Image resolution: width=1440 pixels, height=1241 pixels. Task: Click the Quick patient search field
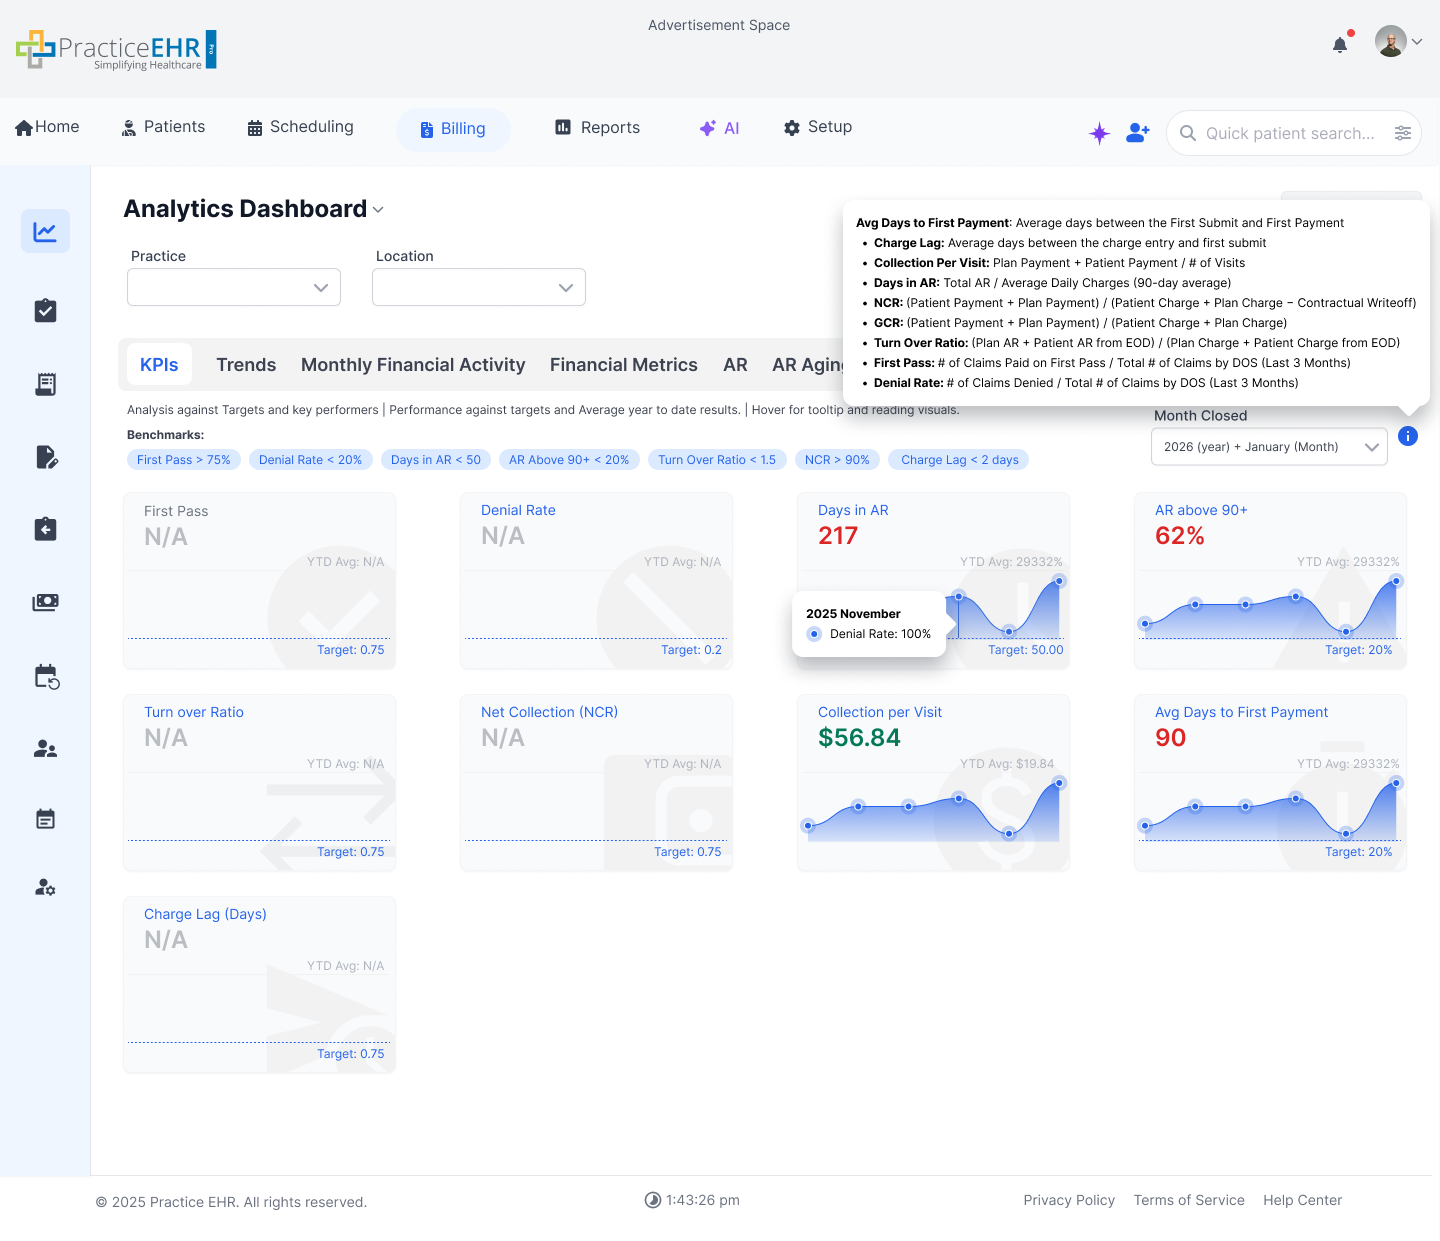coord(1290,132)
